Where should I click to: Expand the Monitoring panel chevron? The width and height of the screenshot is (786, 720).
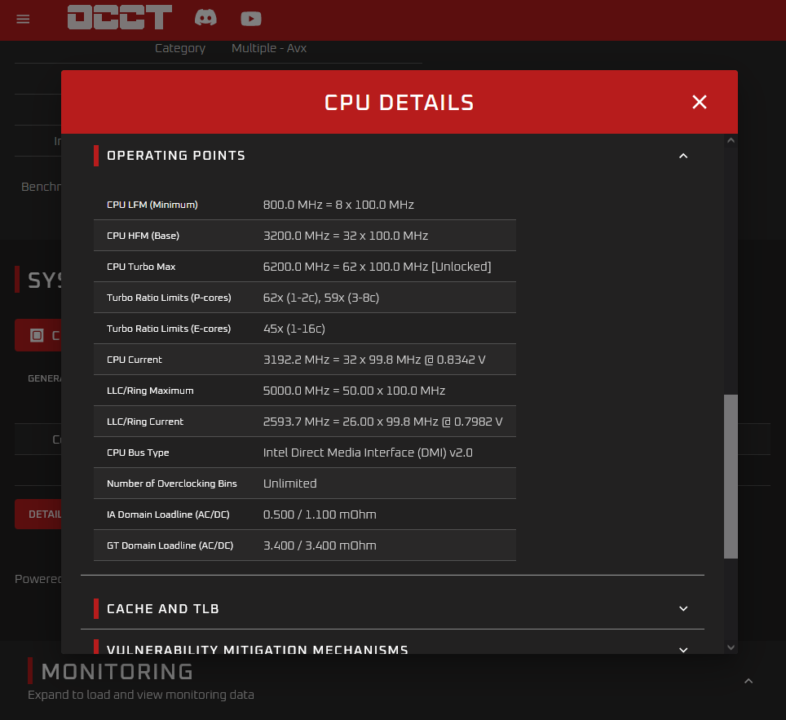[x=748, y=681]
